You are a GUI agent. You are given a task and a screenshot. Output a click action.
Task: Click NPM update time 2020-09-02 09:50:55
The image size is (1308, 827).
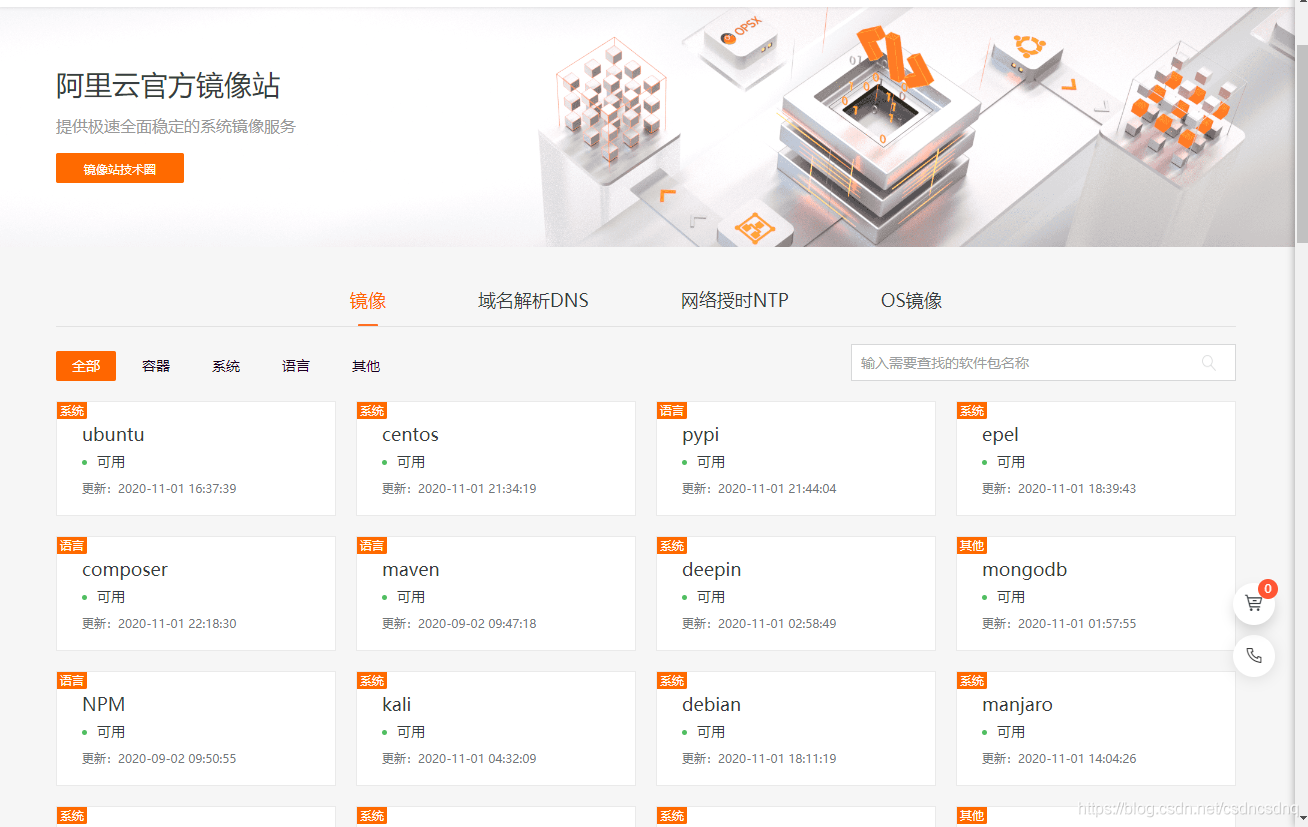pos(177,759)
